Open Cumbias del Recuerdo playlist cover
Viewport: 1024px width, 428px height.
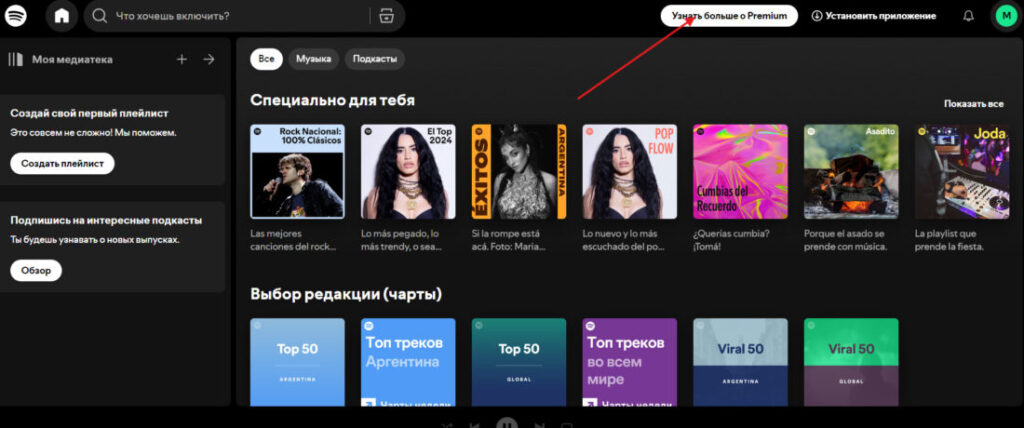[740, 171]
